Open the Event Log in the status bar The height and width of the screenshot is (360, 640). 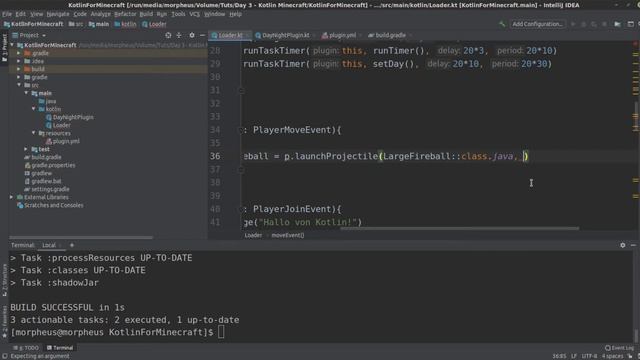tap(620, 348)
